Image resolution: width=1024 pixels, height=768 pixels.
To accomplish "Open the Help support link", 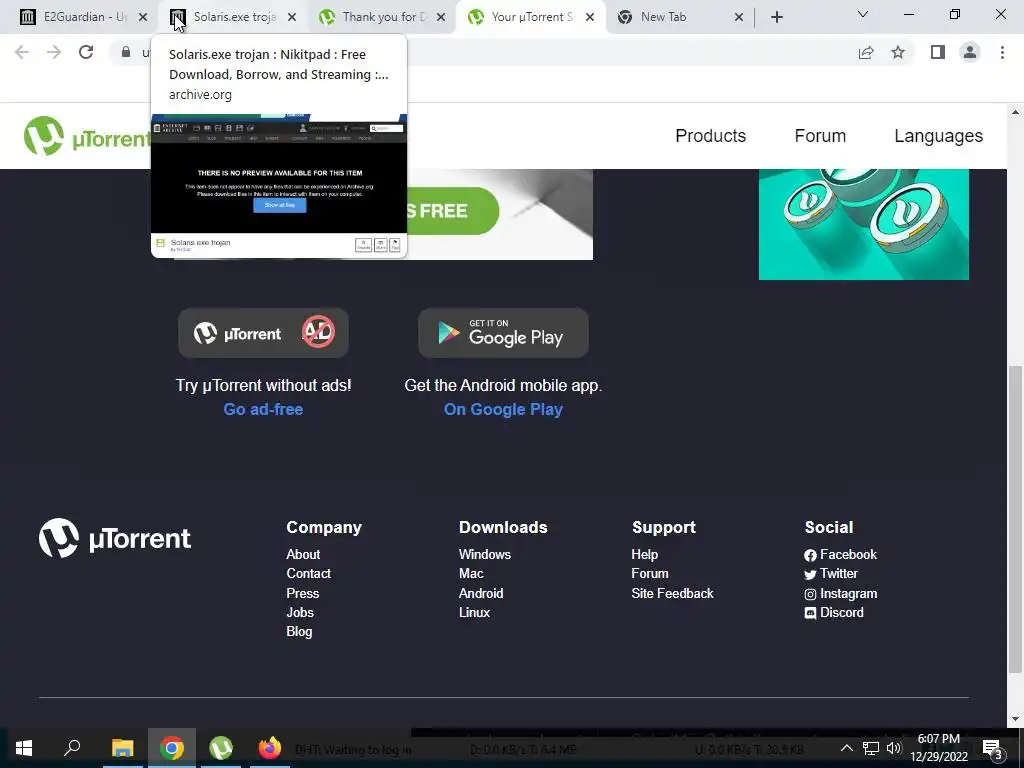I will tap(645, 554).
